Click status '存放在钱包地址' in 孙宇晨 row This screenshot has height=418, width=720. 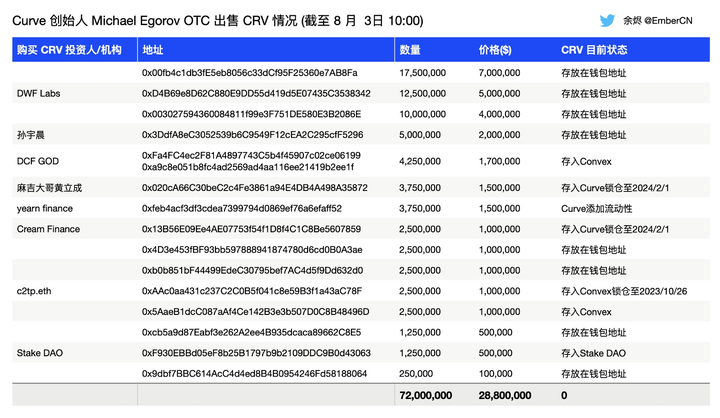point(594,135)
